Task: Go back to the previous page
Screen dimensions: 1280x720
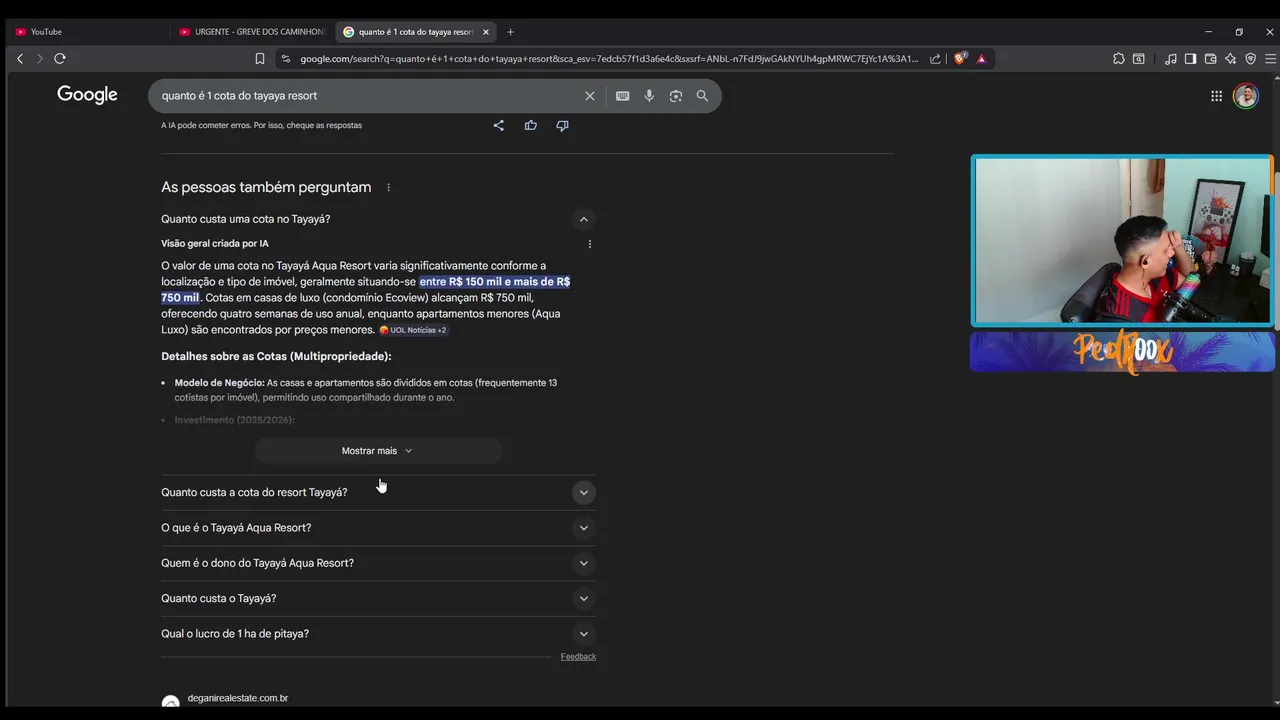Action: 20,59
